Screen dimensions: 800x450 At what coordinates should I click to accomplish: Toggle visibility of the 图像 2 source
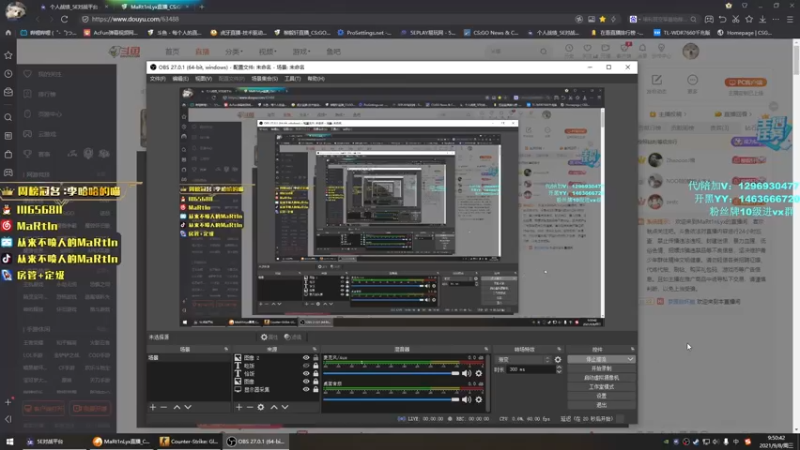(x=306, y=358)
